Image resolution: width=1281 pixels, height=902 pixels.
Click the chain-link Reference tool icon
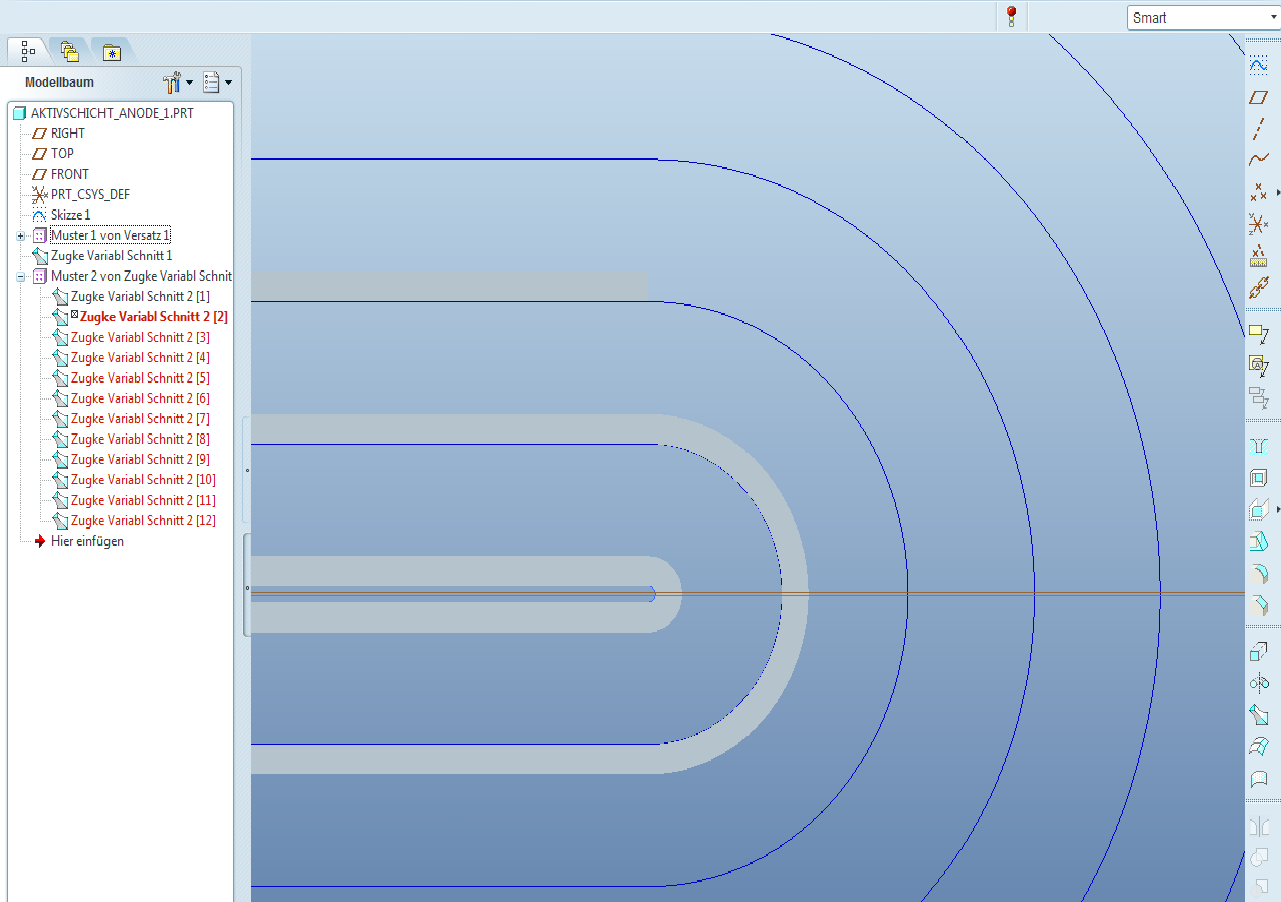[x=1259, y=289]
